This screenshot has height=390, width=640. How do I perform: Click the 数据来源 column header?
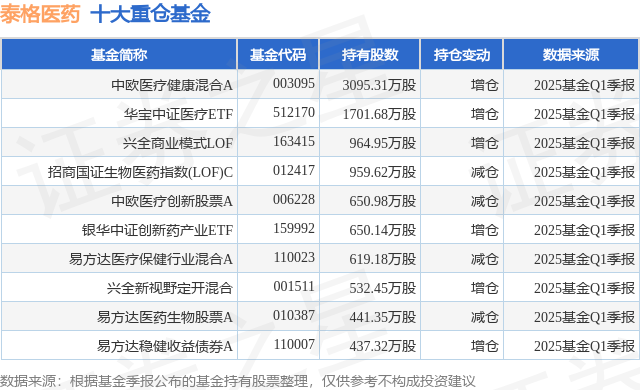(571, 55)
